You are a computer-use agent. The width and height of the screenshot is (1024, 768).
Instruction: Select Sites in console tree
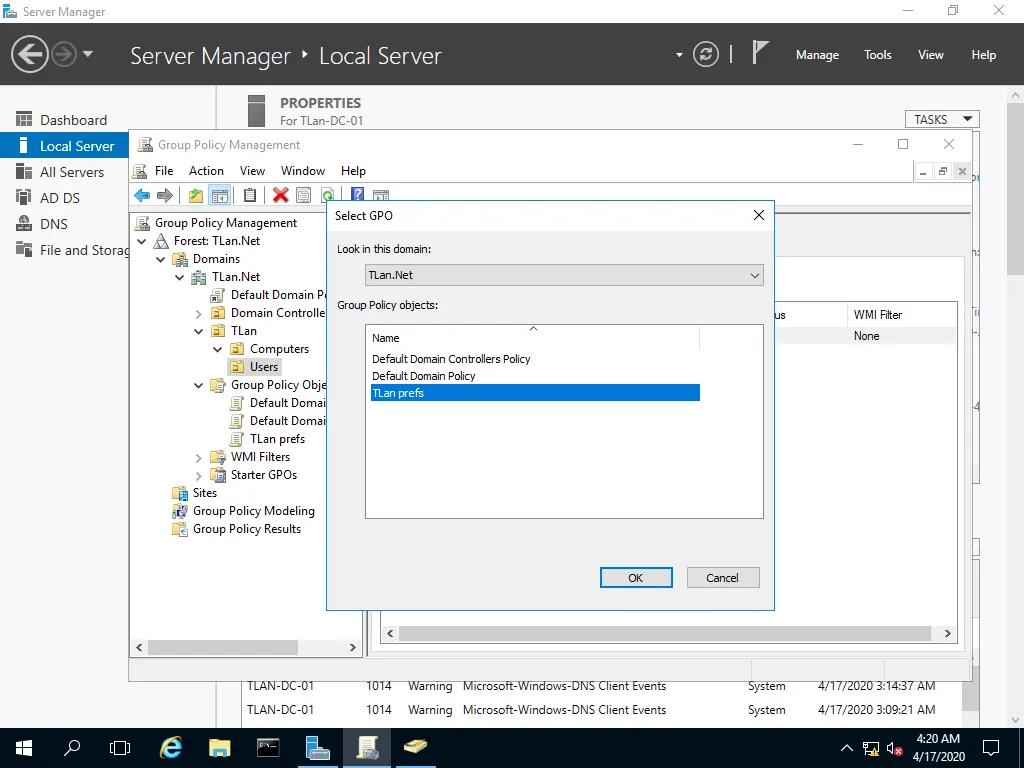(204, 493)
